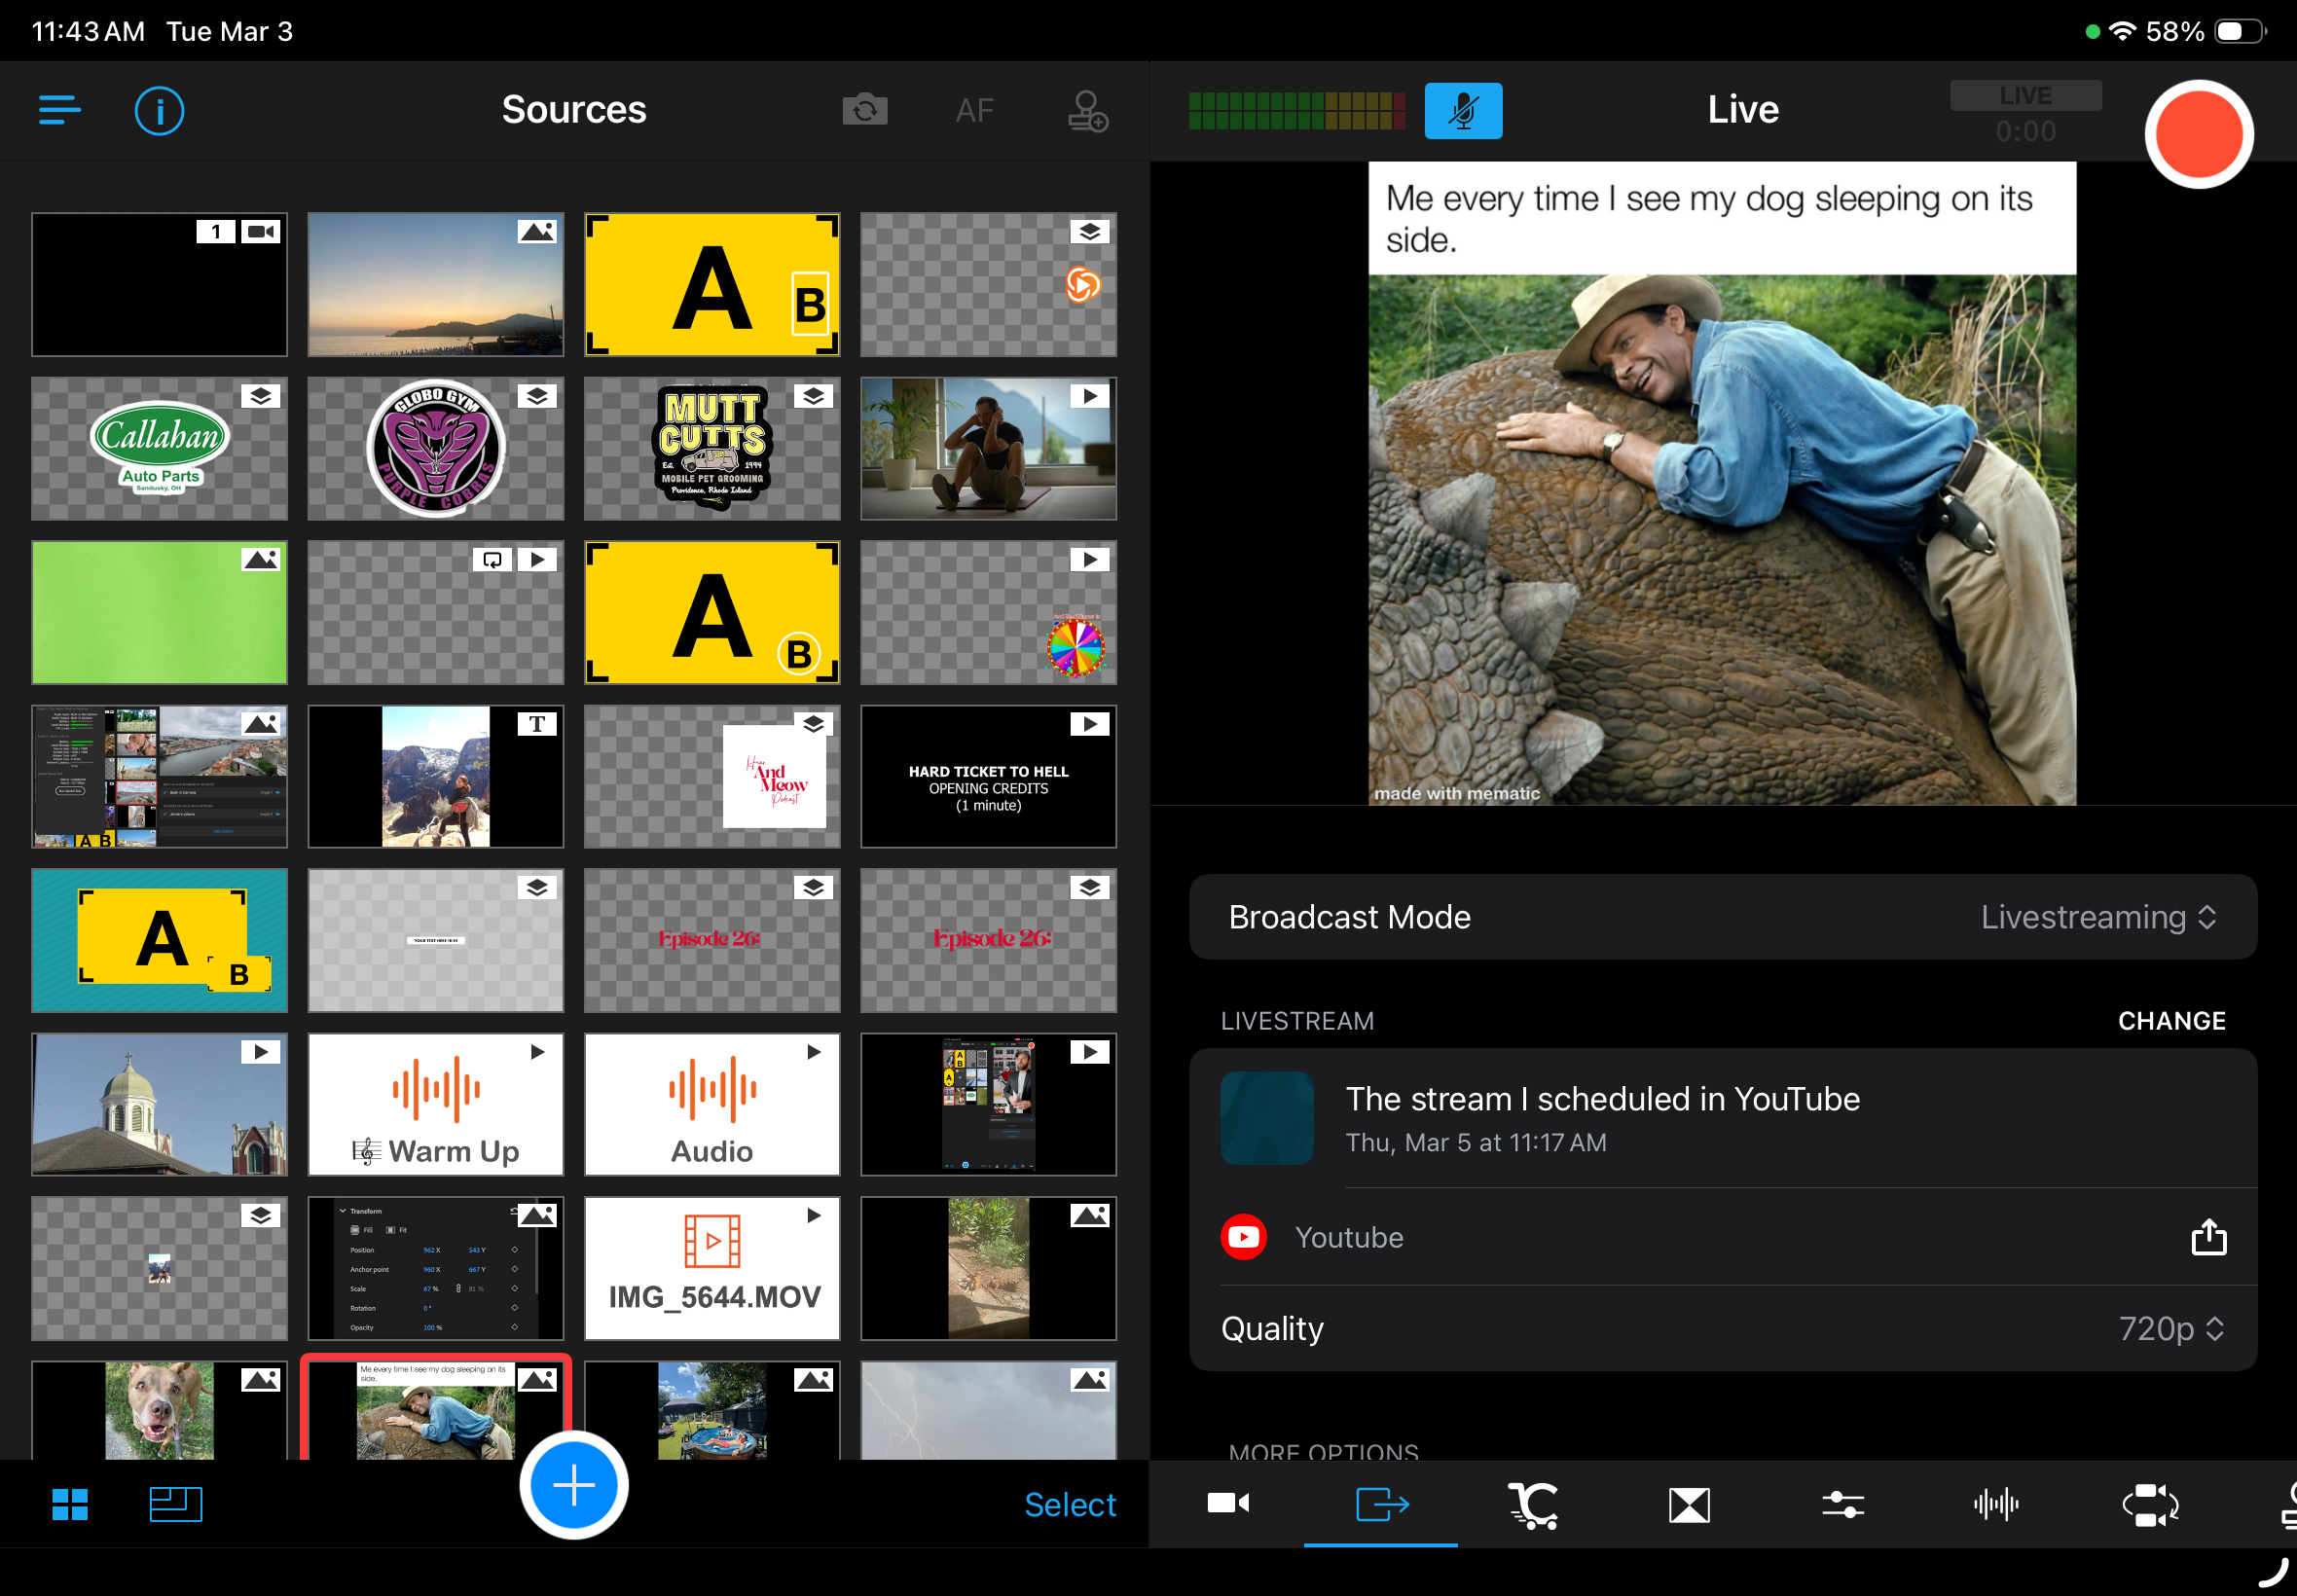Open the hamburger menu icon
The width and height of the screenshot is (2297, 1596).
click(60, 110)
